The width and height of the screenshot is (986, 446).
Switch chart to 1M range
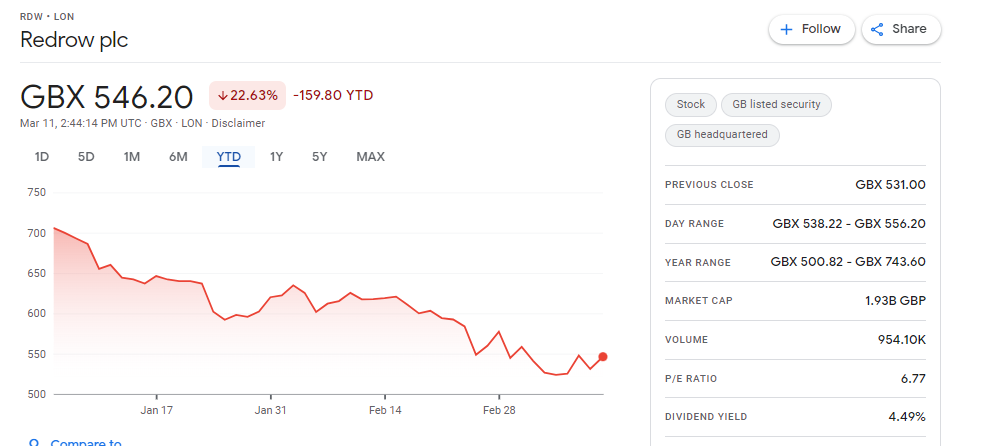coord(131,157)
